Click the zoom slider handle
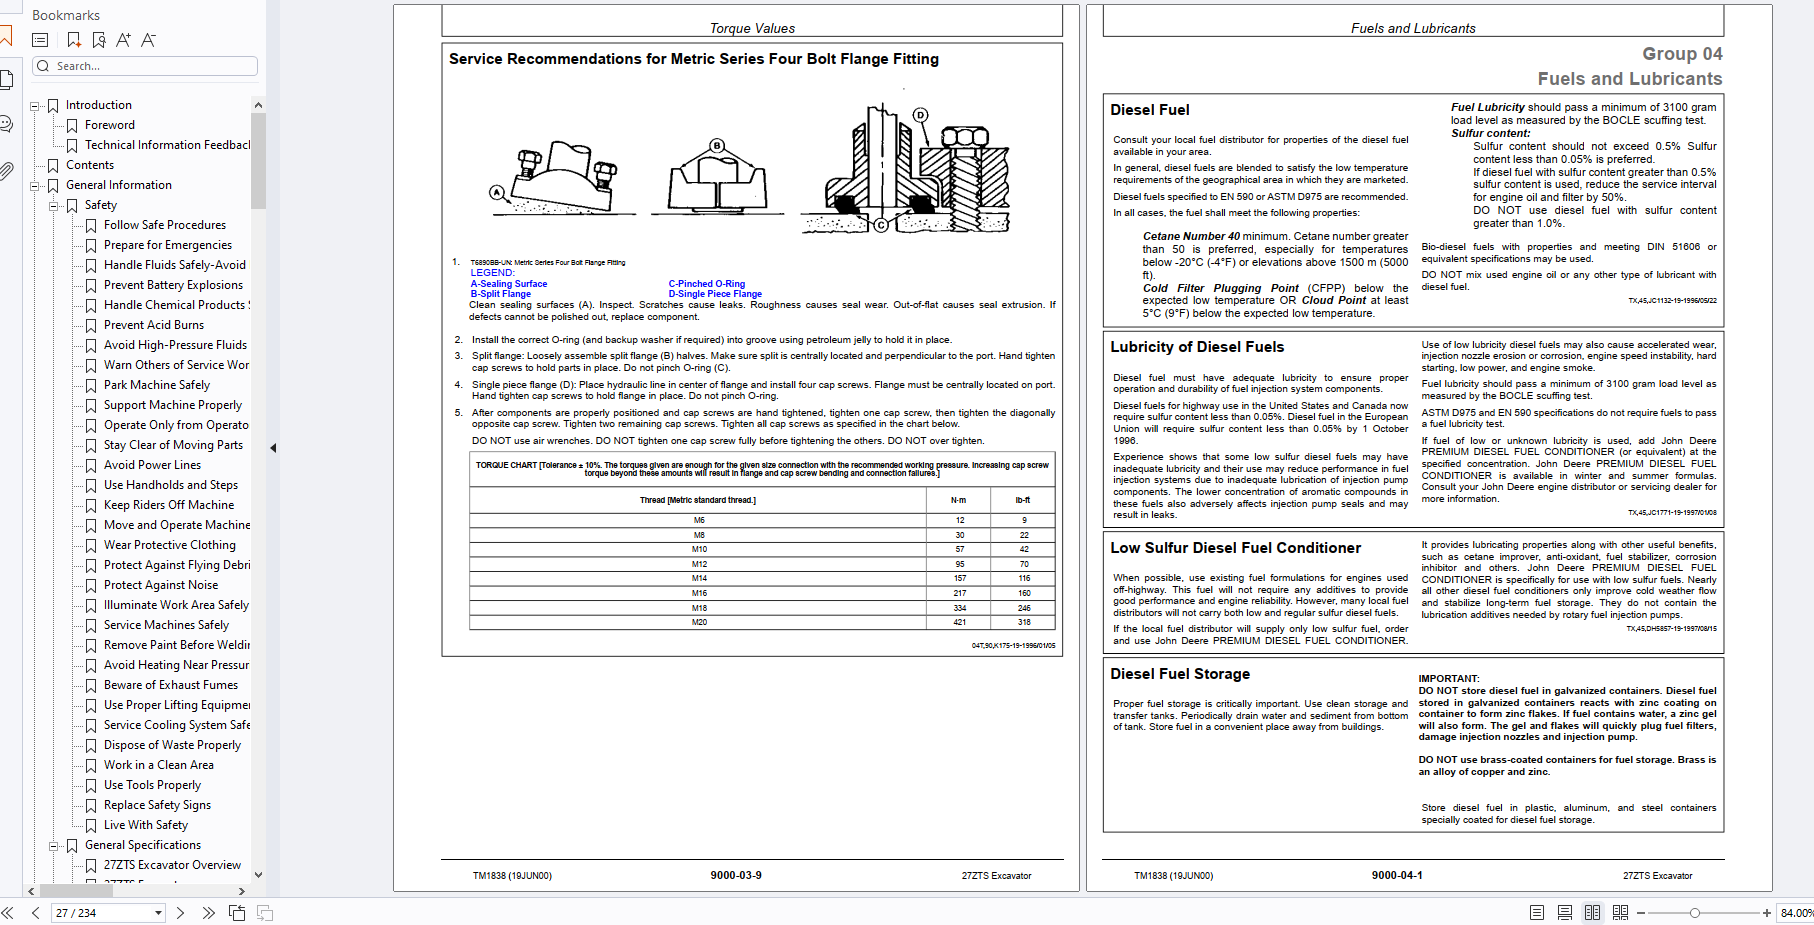 (x=1694, y=913)
